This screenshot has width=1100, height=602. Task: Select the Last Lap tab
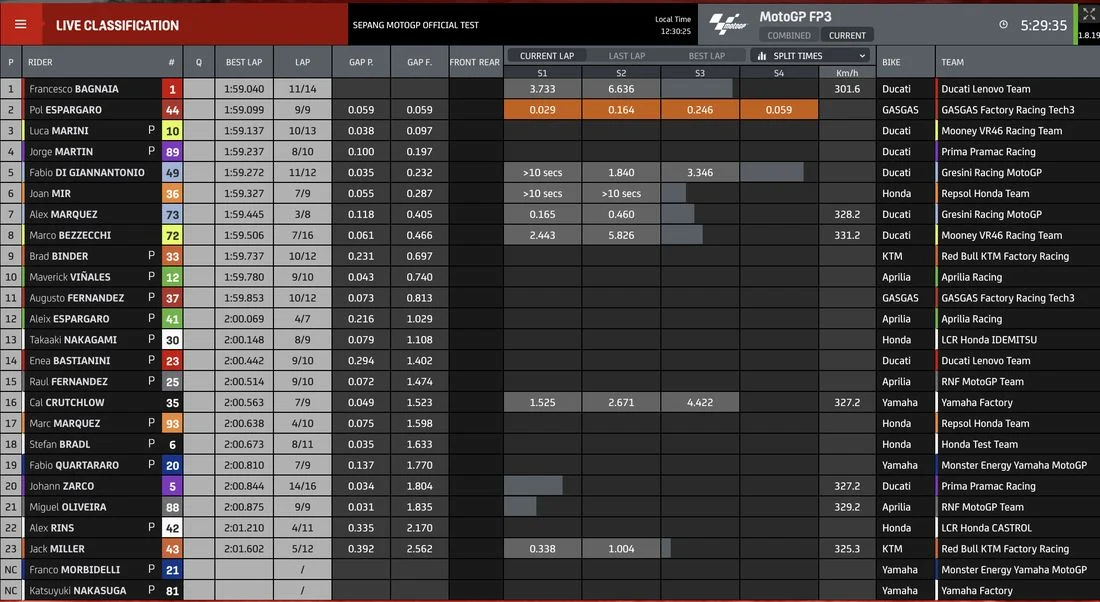coord(626,55)
